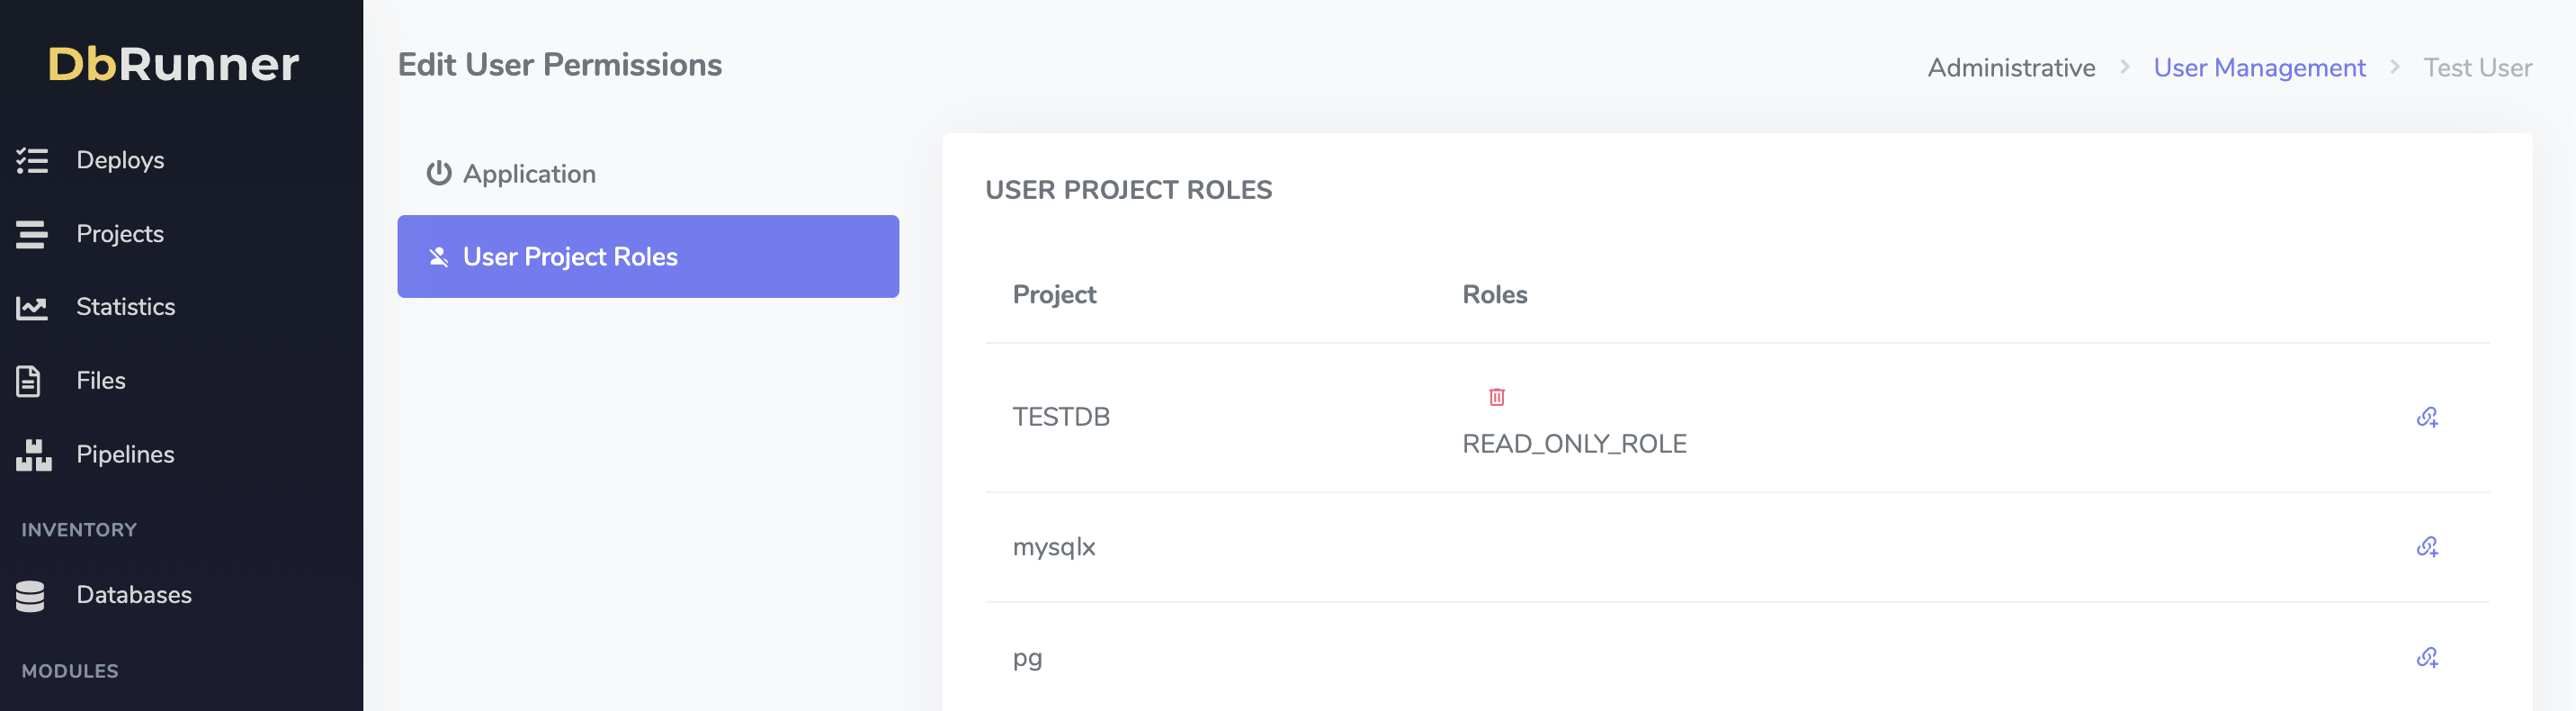2576x711 pixels.
Task: Click the Statistics chart icon
Action: click(32, 307)
